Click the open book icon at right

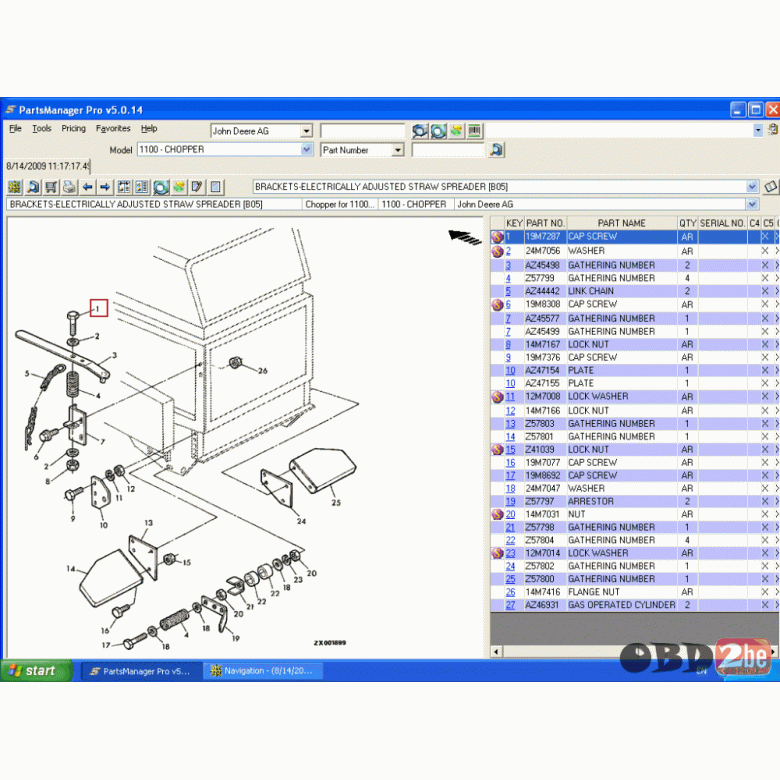point(771,187)
